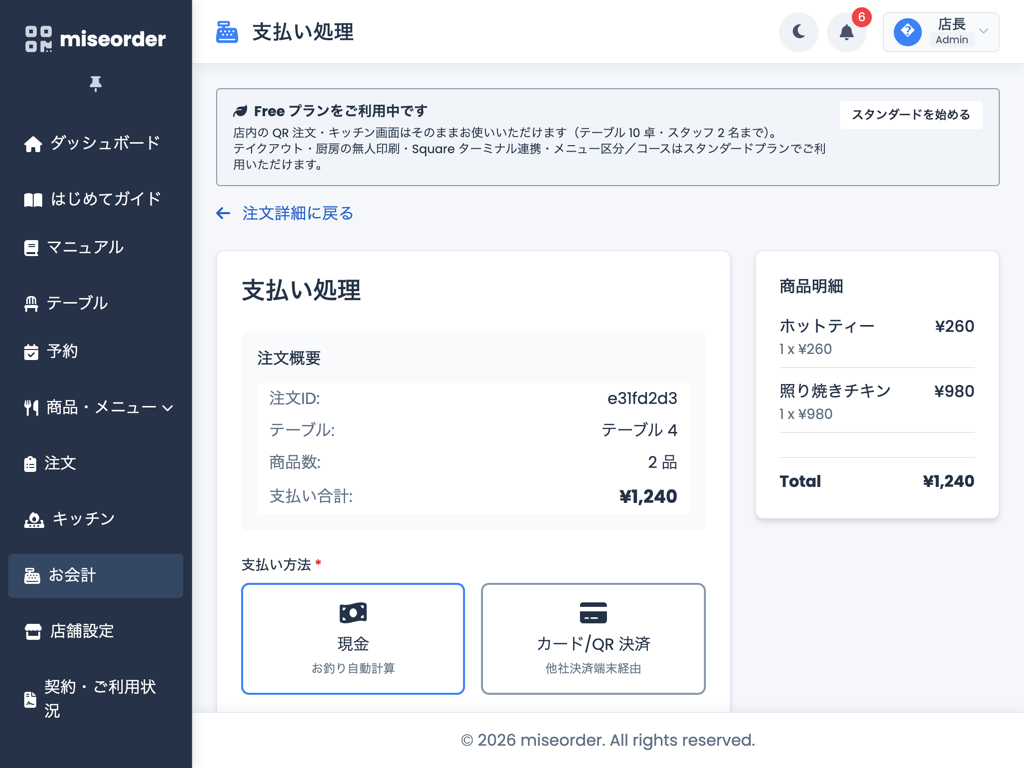Click the header cash register icon
Viewport: 1024px width, 768px height.
(x=227, y=31)
